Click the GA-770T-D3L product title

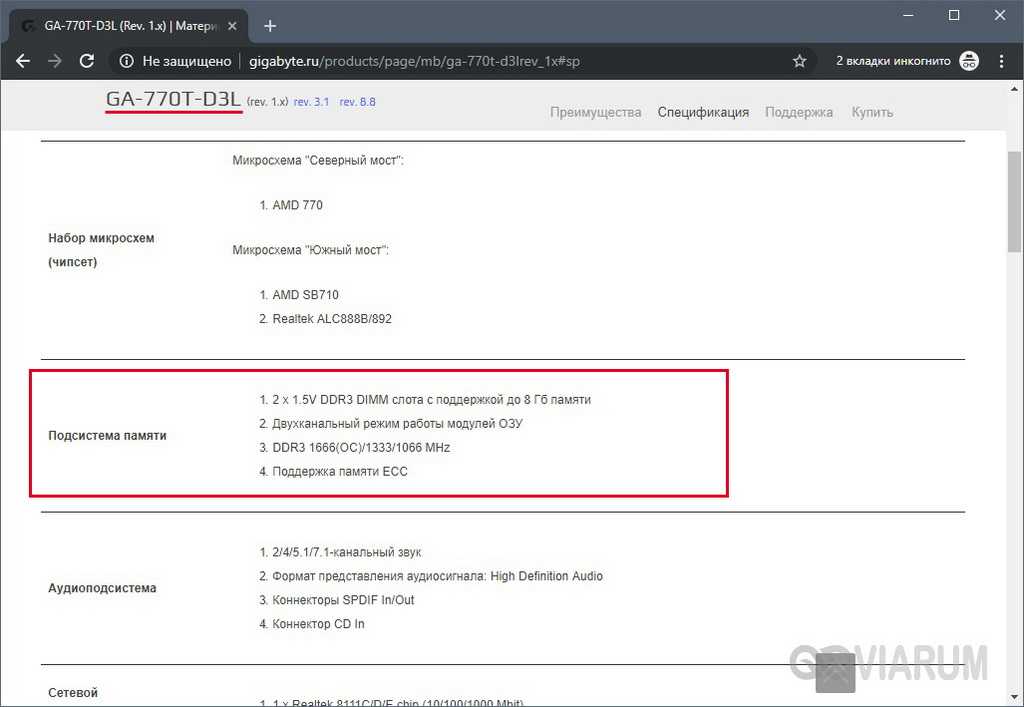(174, 99)
